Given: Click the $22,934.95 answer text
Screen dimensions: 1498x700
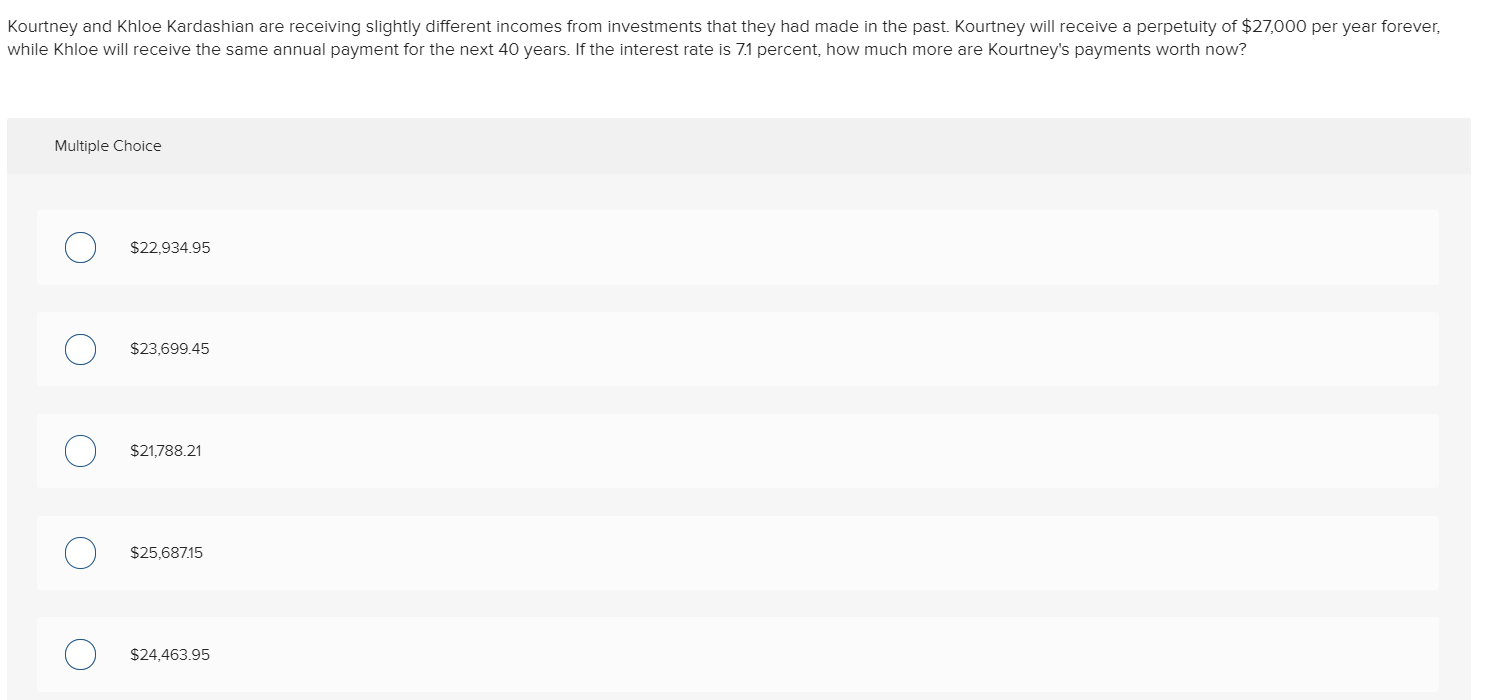Looking at the screenshot, I should [x=170, y=248].
